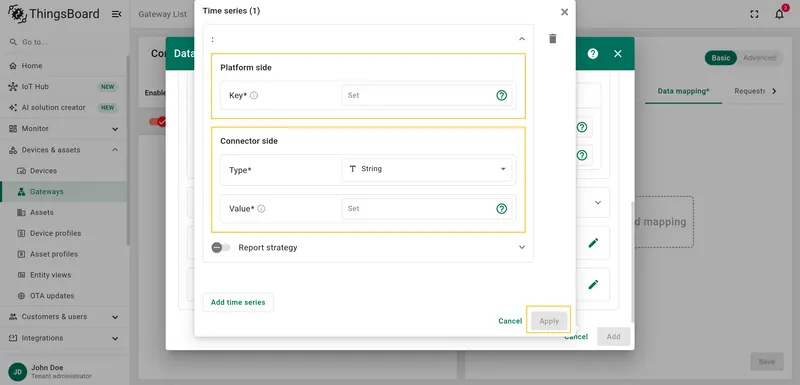Go to Gateway List breadcrumb

pyautogui.click(x=162, y=14)
